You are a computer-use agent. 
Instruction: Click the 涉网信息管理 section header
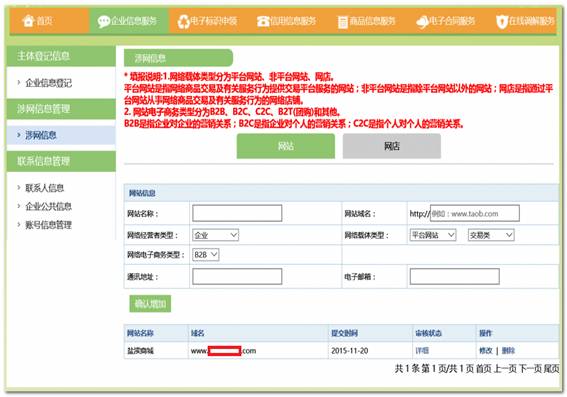click(x=61, y=108)
